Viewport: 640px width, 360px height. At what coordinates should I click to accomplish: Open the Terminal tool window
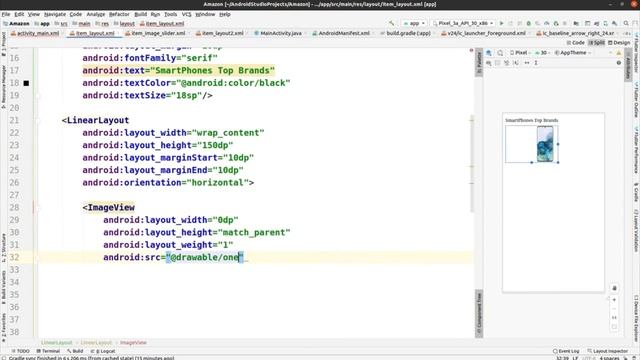pyautogui.click(x=48, y=351)
